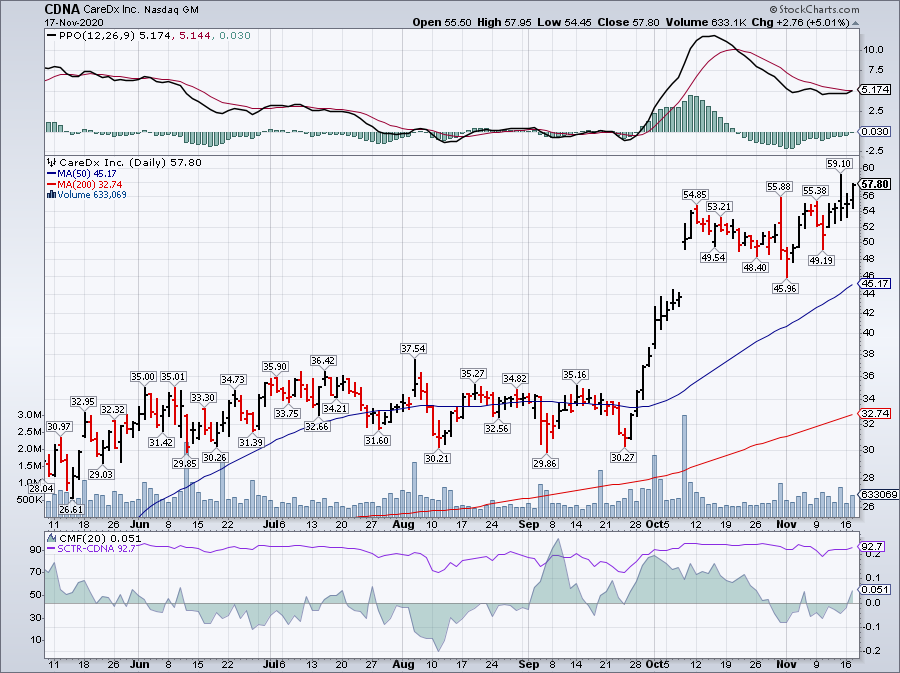The height and width of the screenshot is (673, 900).
Task: Click the 45.96 low price label
Action: [x=785, y=289]
